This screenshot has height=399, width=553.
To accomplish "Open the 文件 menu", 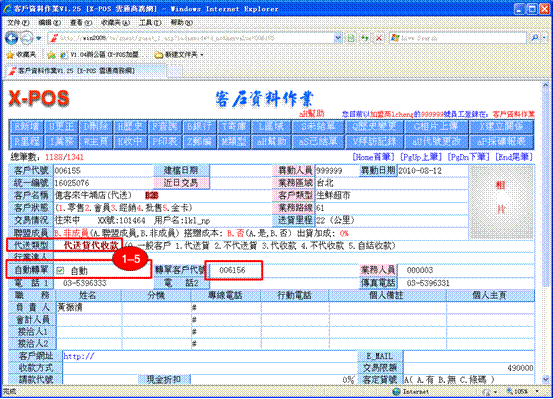I will pos(18,23).
